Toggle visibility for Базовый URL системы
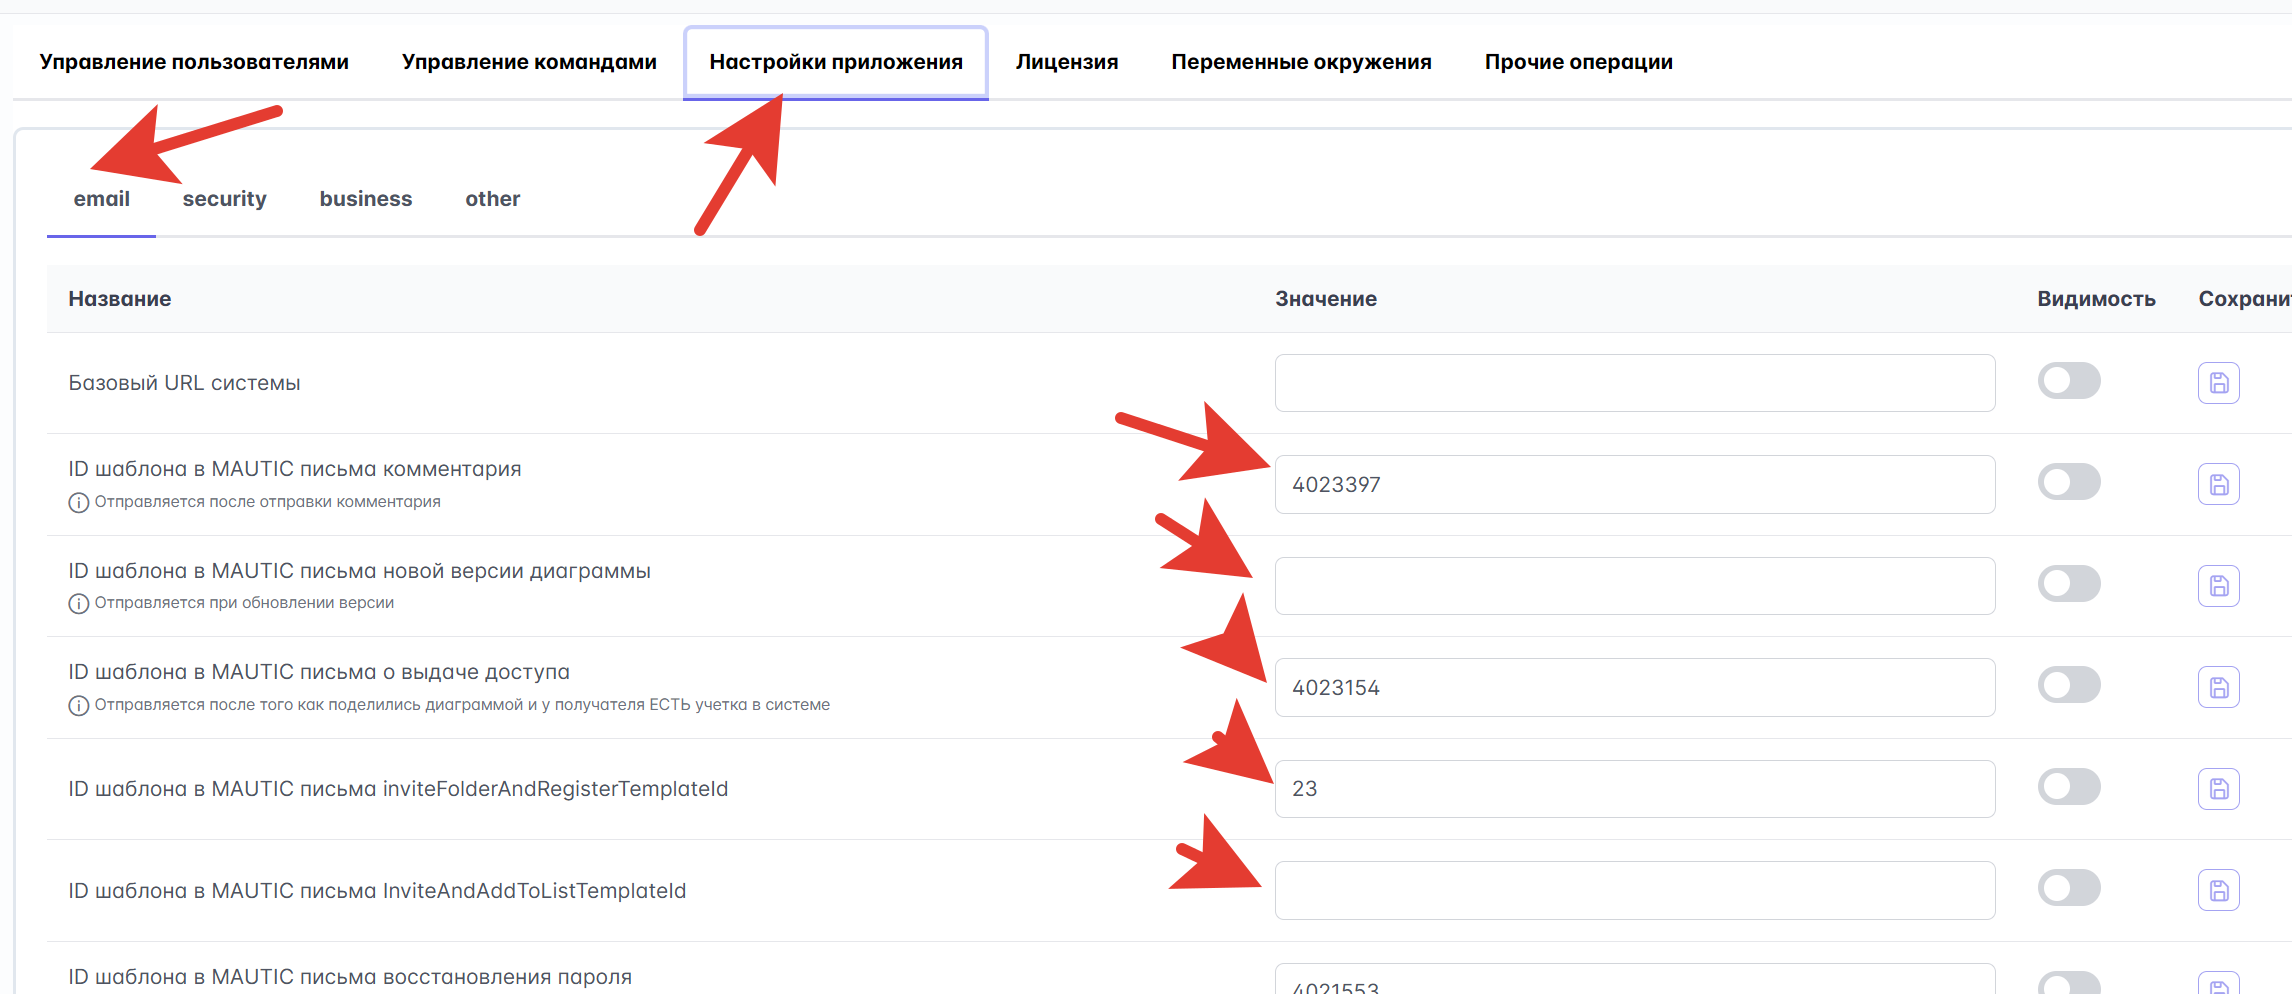The height and width of the screenshot is (994, 2292). pos(2069,381)
